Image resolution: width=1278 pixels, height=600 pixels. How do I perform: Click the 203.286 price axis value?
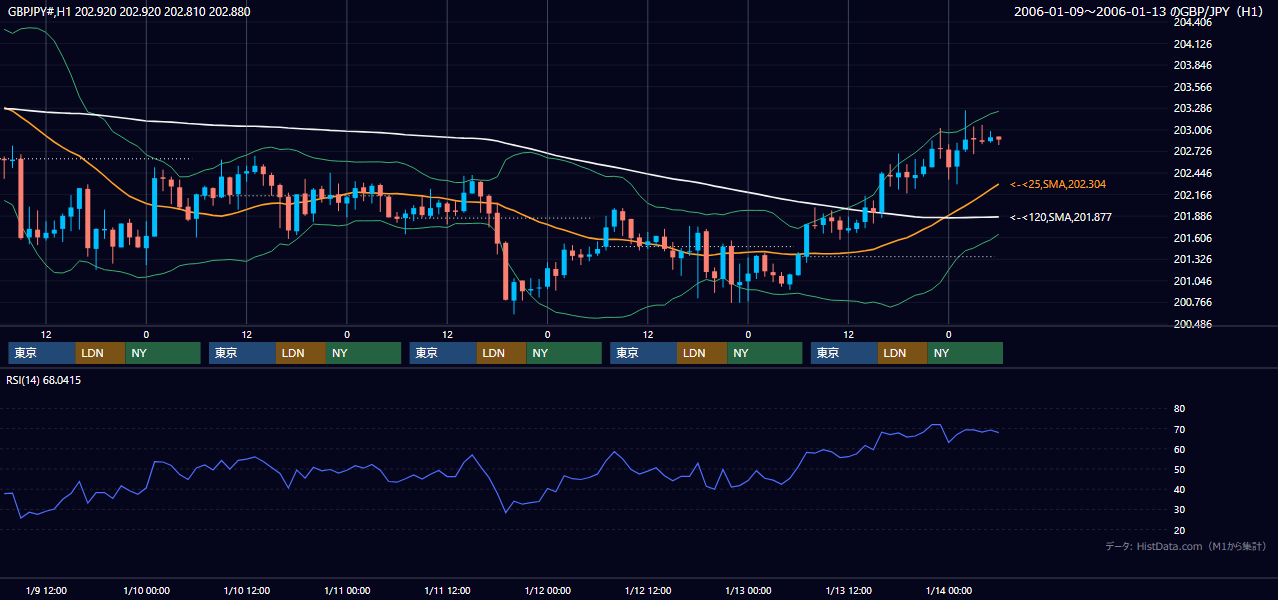[1192, 109]
